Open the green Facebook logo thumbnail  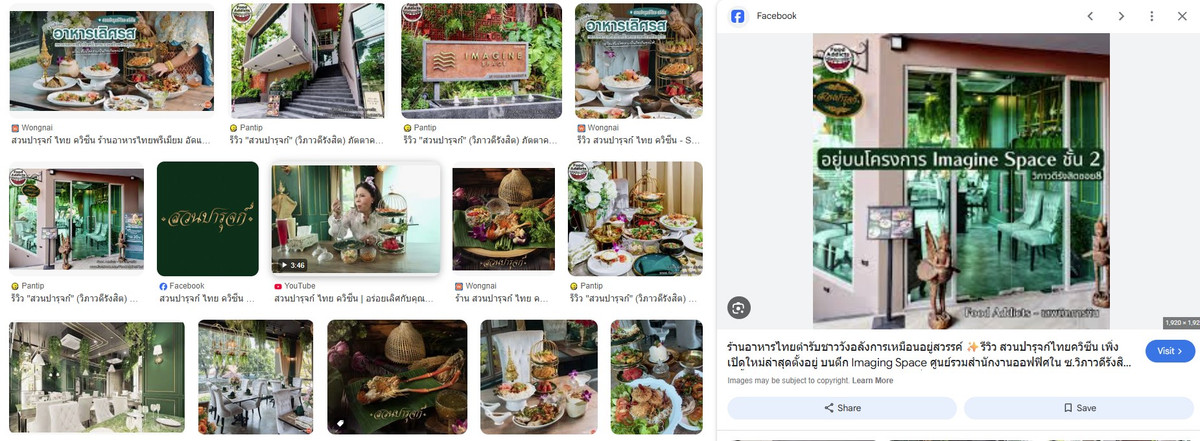[208, 218]
